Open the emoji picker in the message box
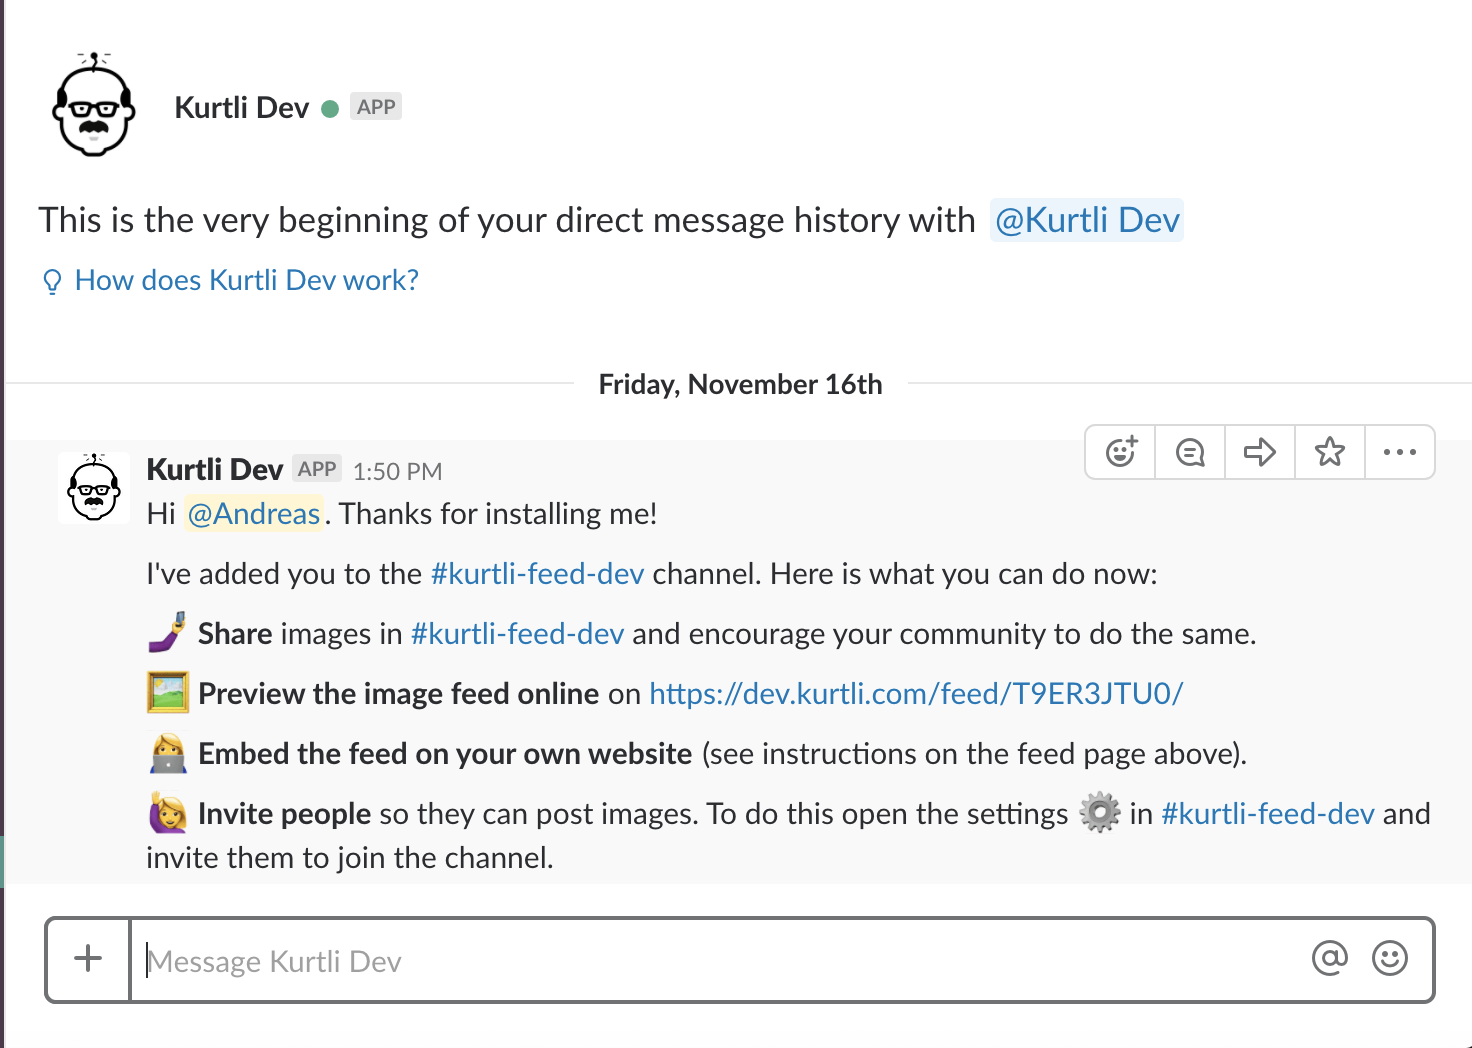1472x1048 pixels. tap(1389, 958)
